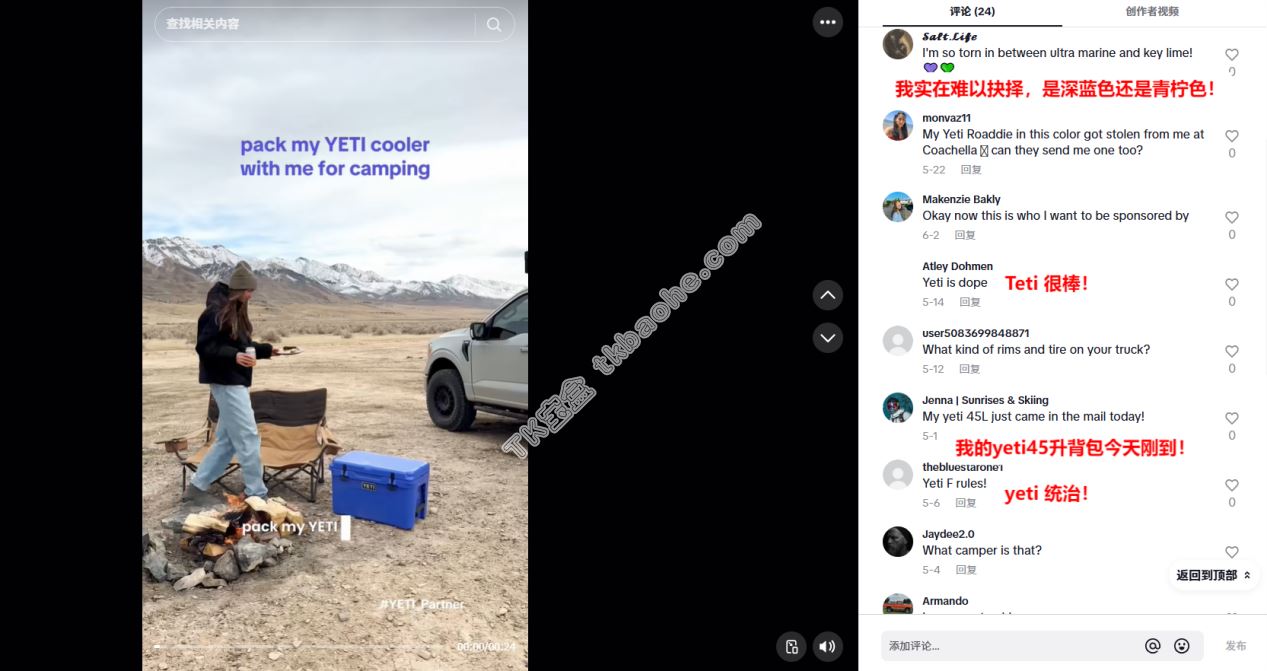The width and height of the screenshot is (1267, 671).
Task: Click 回复 under monvaz11's comment
Action: (x=971, y=170)
